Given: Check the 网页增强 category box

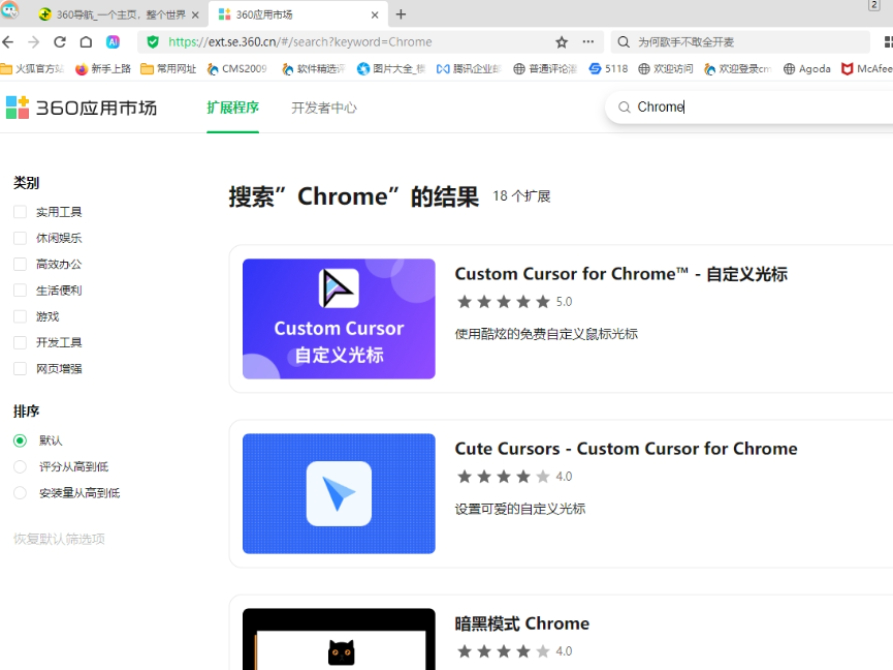Looking at the screenshot, I should click(20, 369).
